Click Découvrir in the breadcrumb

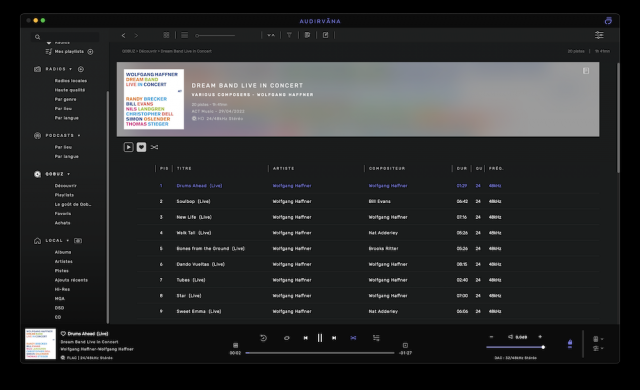148,51
